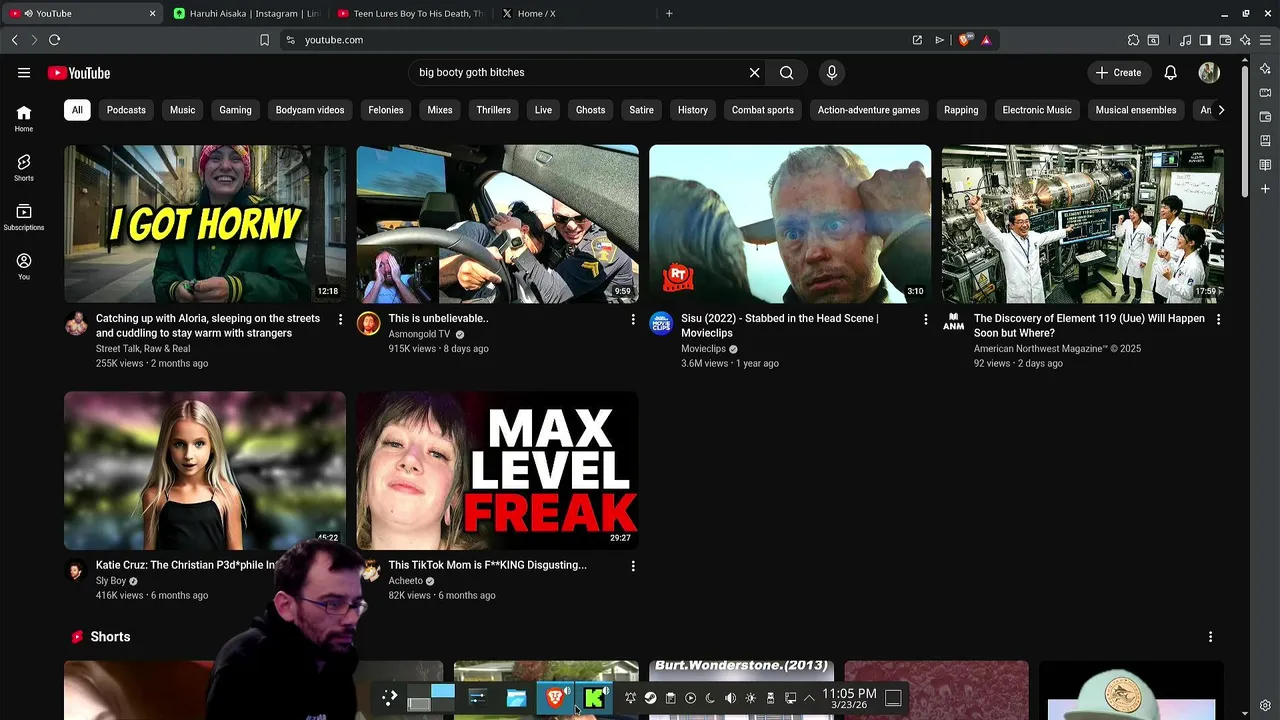The height and width of the screenshot is (720, 1280).
Task: Click the magnifier search button
Action: (787, 73)
